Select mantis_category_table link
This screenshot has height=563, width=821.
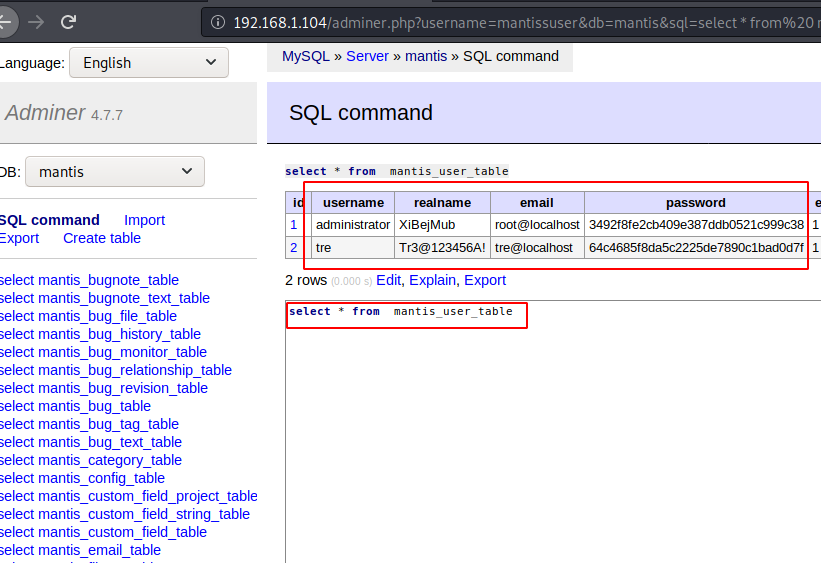pos(110,460)
